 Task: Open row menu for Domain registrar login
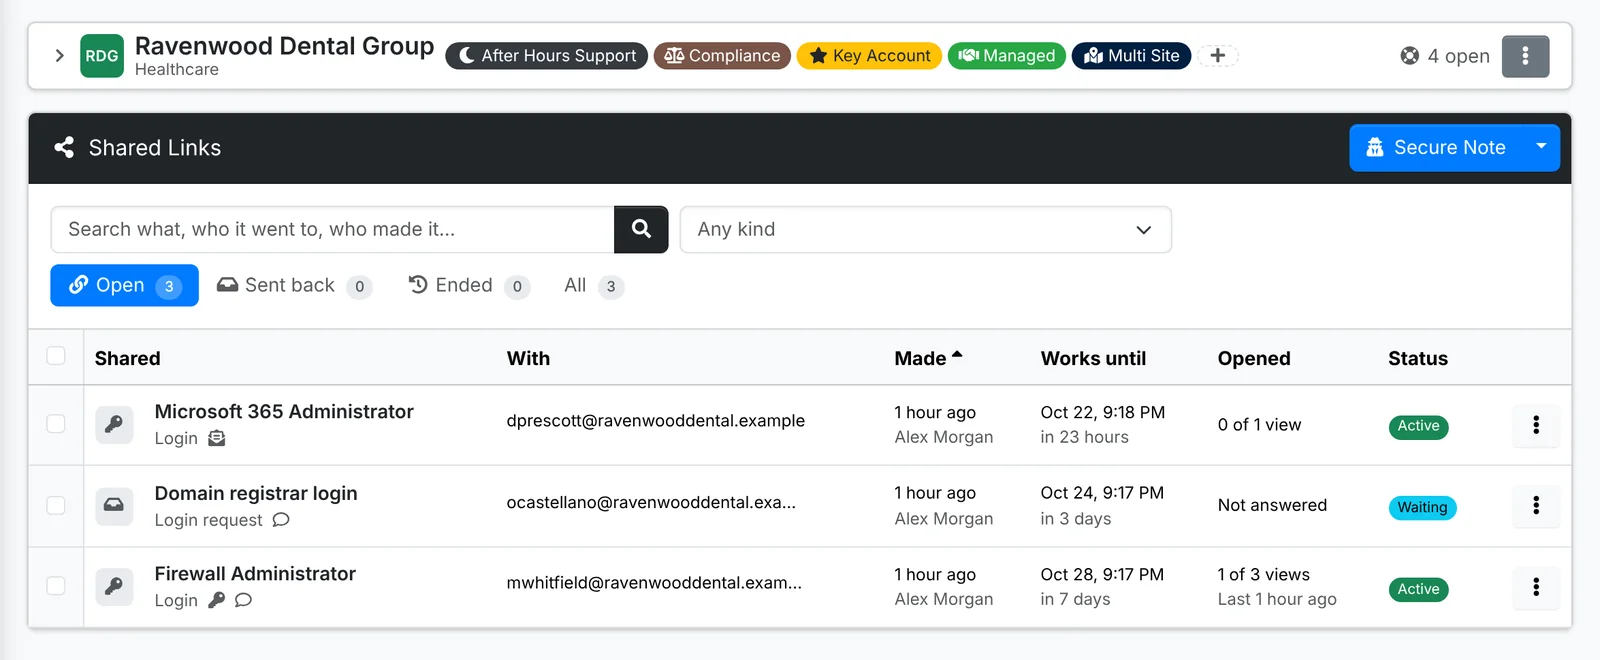(1536, 505)
